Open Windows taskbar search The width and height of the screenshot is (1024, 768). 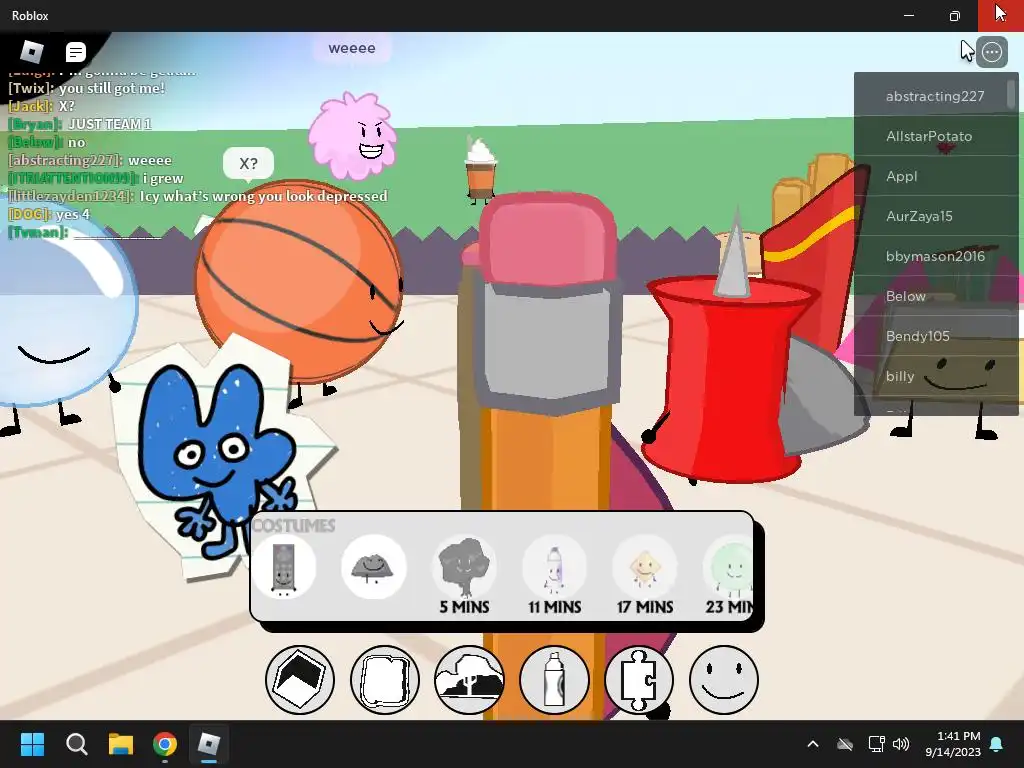76,744
